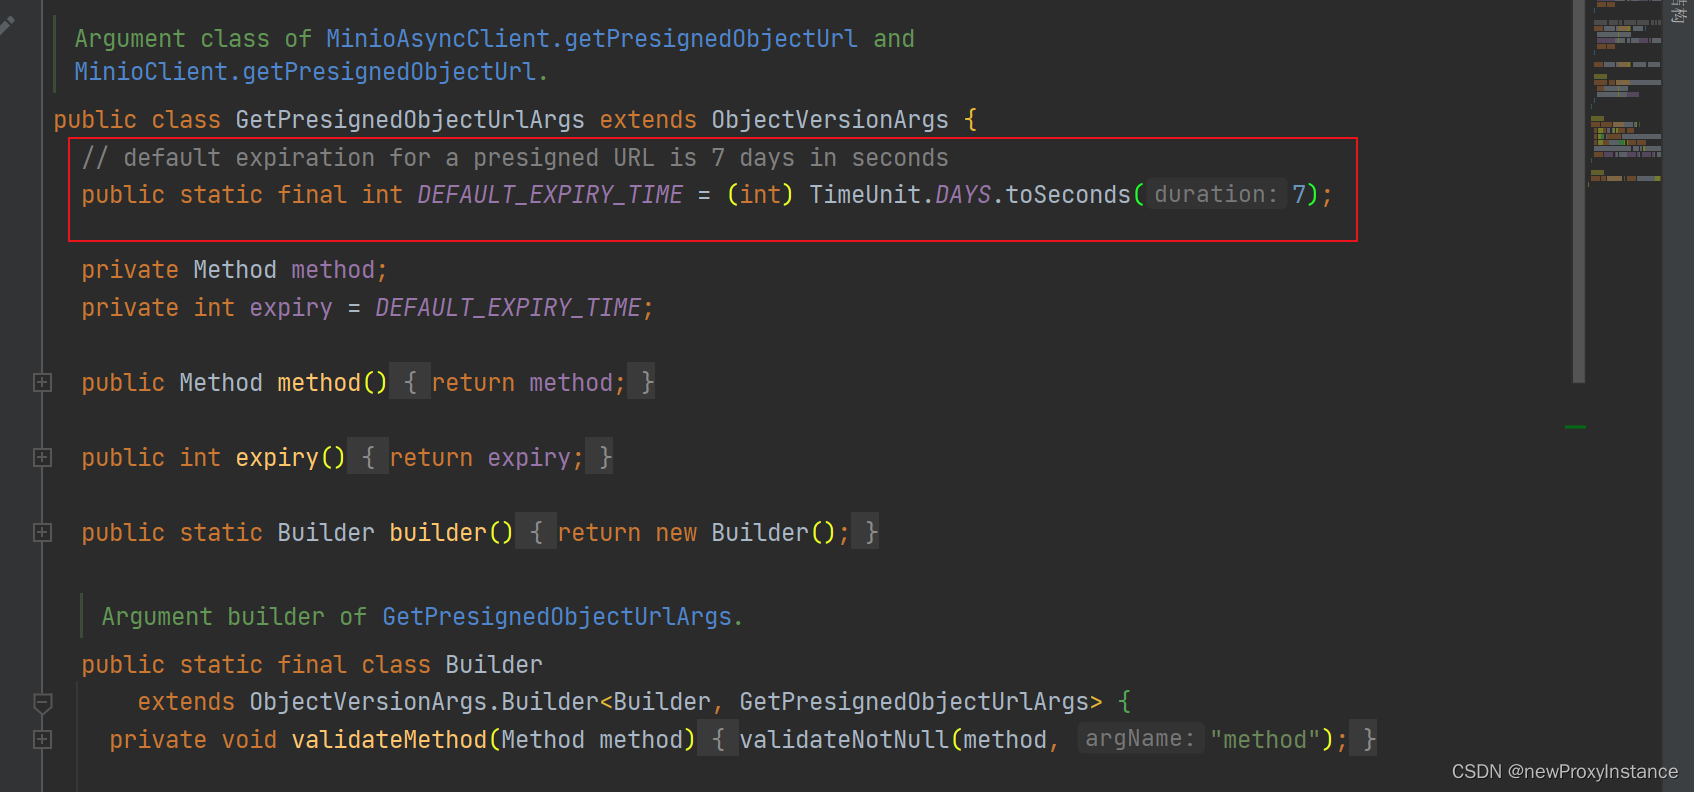Expand the folded validateMethod method
Screen dimensions: 1694x792
[x=42, y=740]
